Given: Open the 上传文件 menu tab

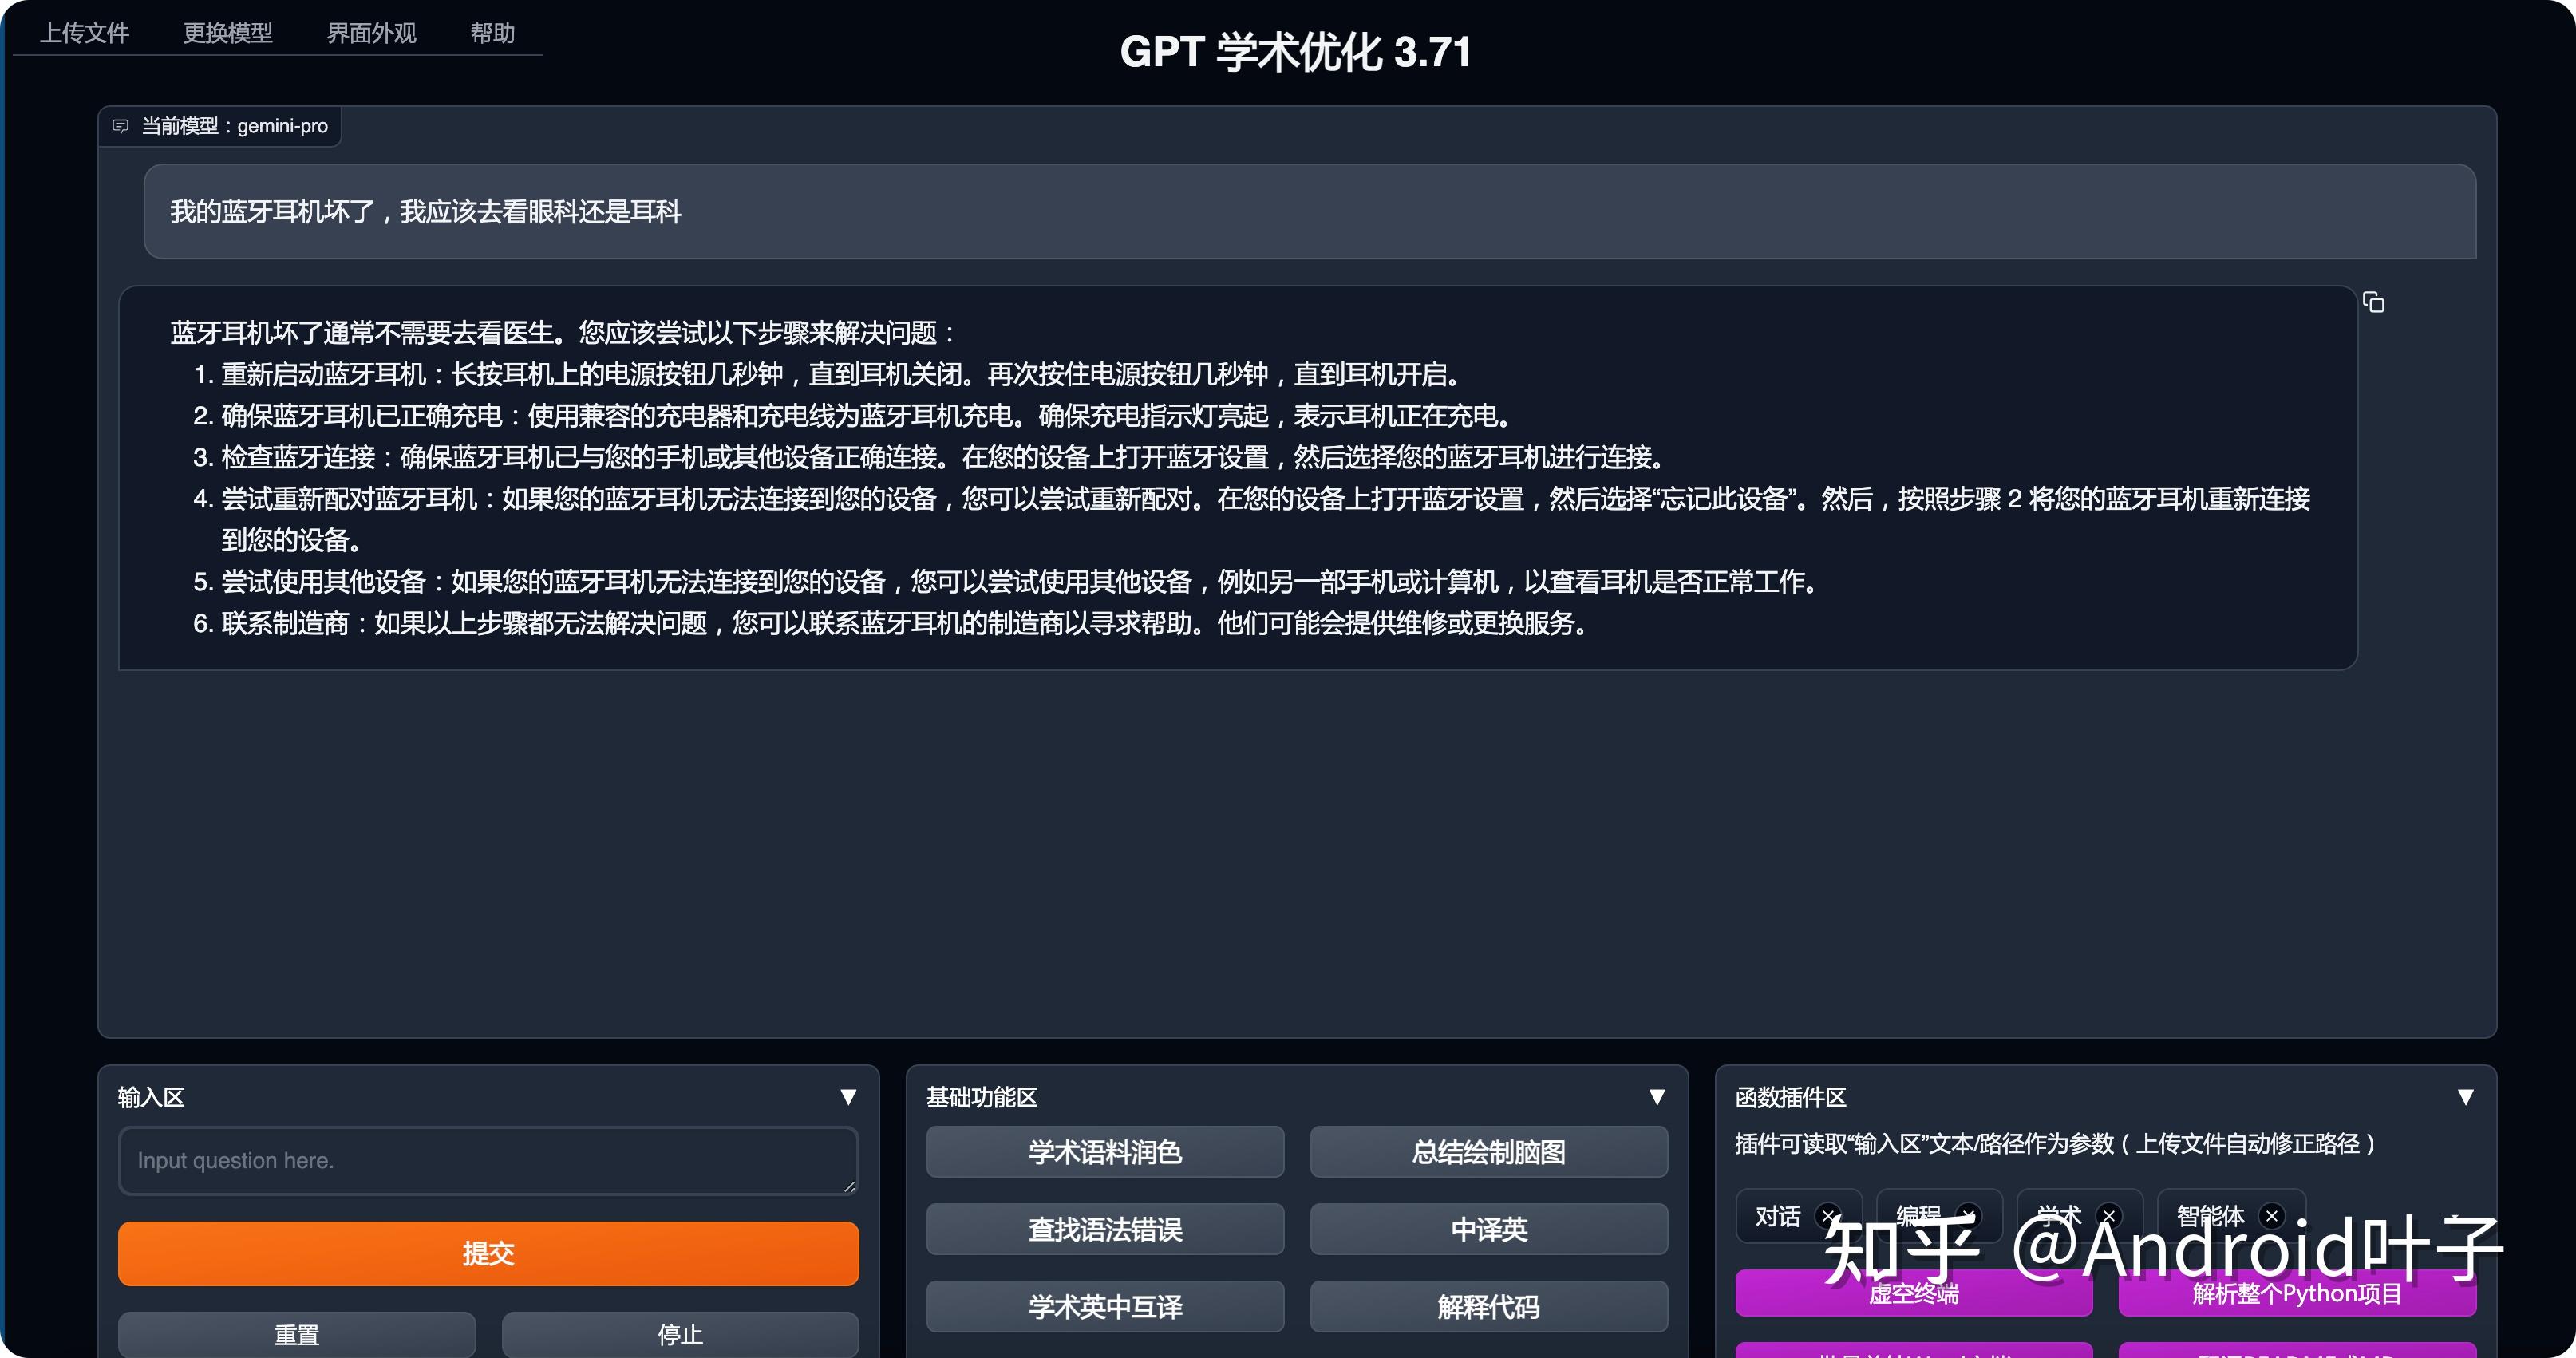Looking at the screenshot, I should [85, 33].
